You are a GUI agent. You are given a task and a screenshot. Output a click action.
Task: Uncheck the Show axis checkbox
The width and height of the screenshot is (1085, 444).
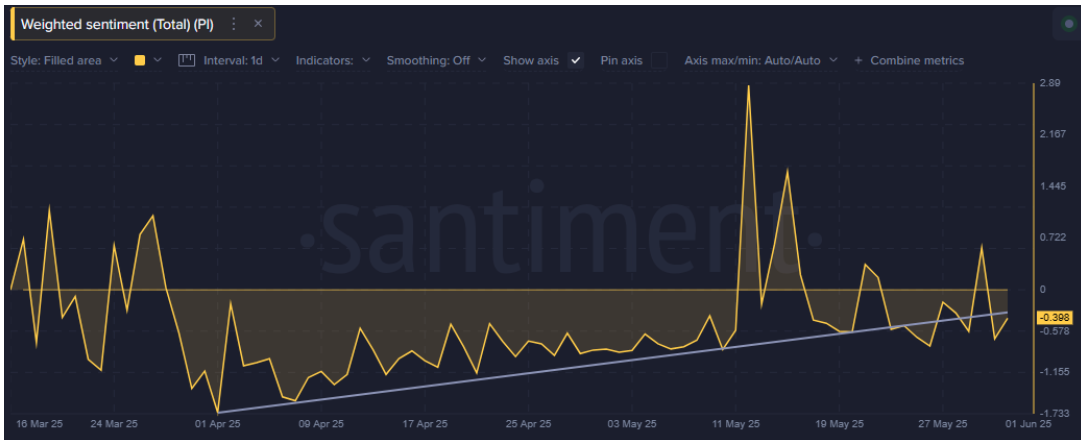[575, 60]
